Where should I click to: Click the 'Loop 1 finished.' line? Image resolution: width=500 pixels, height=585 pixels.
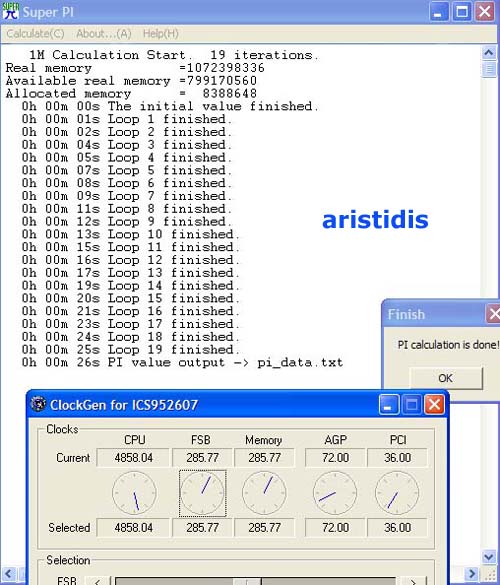(127, 119)
